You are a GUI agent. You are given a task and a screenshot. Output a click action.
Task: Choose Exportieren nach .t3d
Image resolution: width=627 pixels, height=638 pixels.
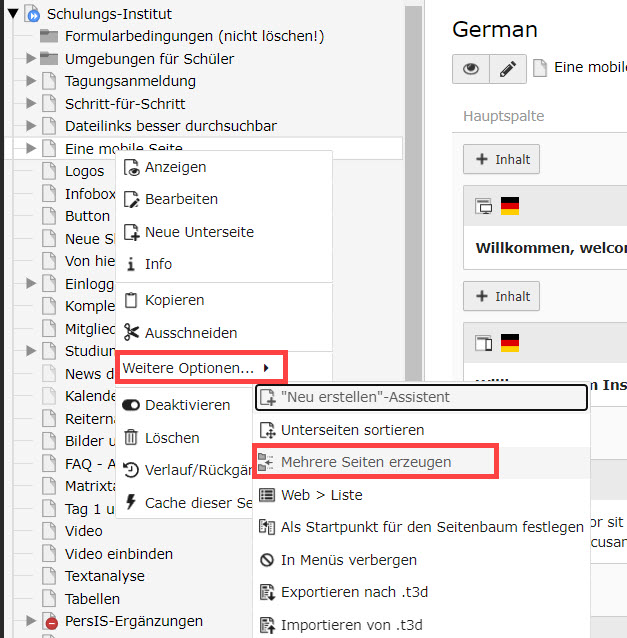[354, 592]
